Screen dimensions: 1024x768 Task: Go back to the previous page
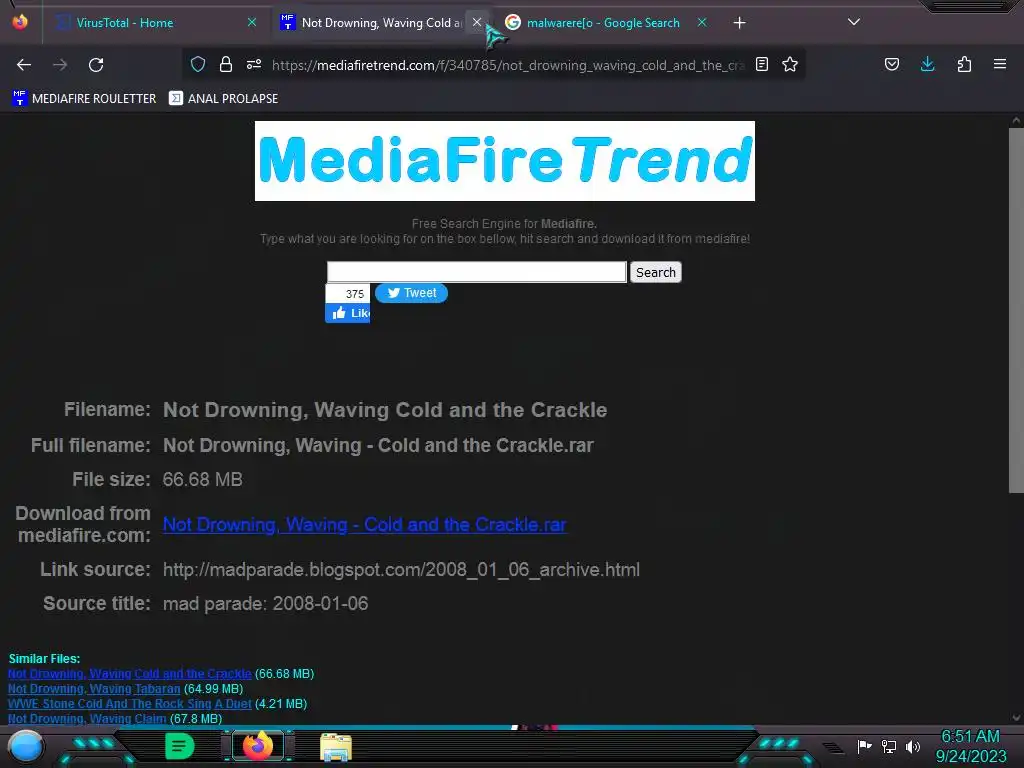click(24, 65)
